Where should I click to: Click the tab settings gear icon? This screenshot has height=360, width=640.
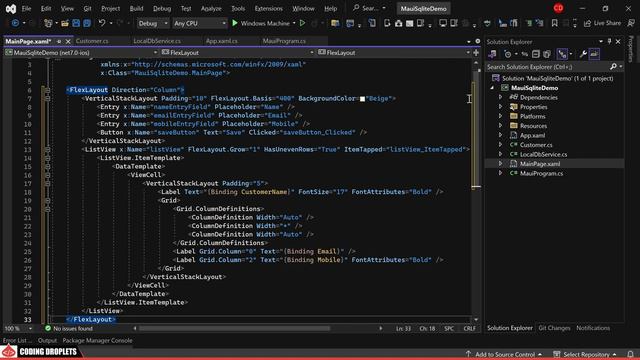click(x=478, y=41)
